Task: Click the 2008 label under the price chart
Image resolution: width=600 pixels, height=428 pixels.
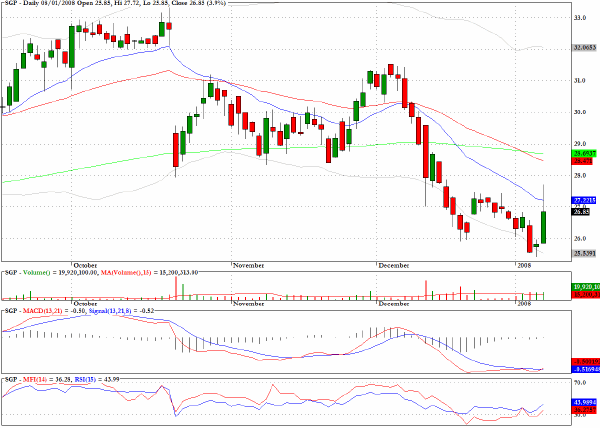Action: (524, 265)
